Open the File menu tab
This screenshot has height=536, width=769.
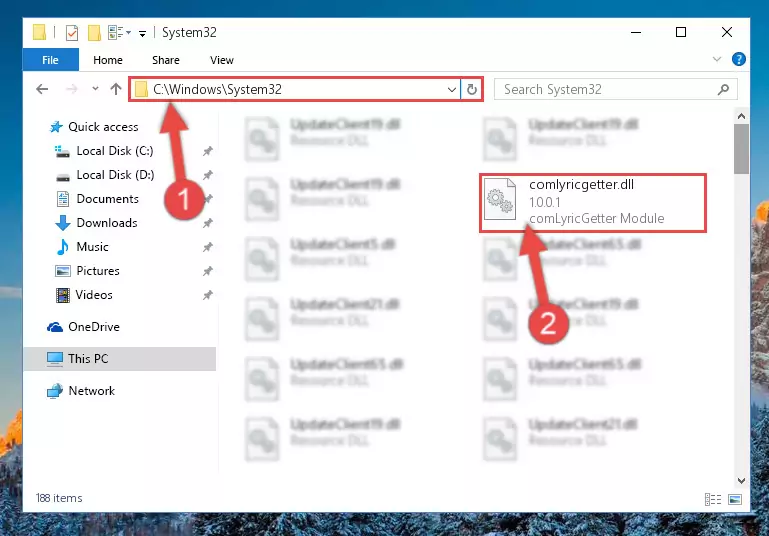coord(51,60)
